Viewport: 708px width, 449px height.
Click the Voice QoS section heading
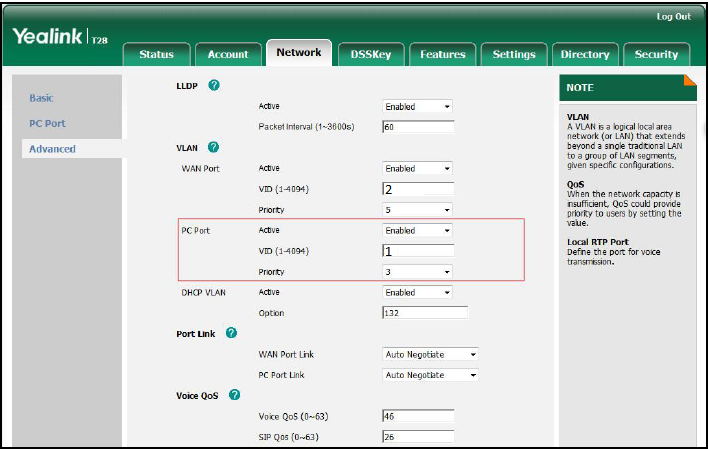[x=197, y=396]
